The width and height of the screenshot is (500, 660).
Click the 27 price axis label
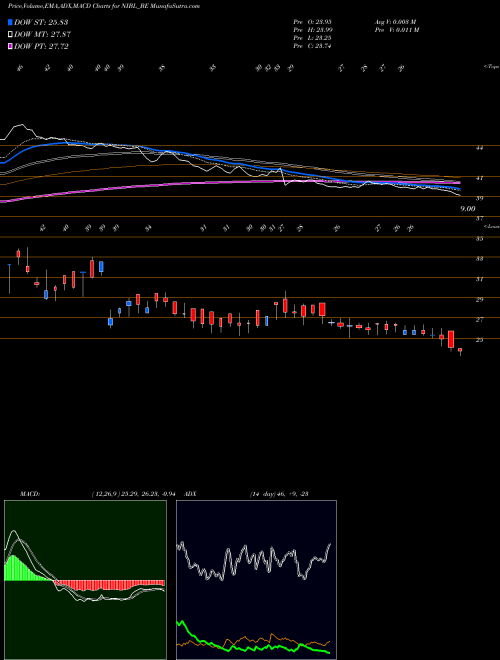[479, 320]
